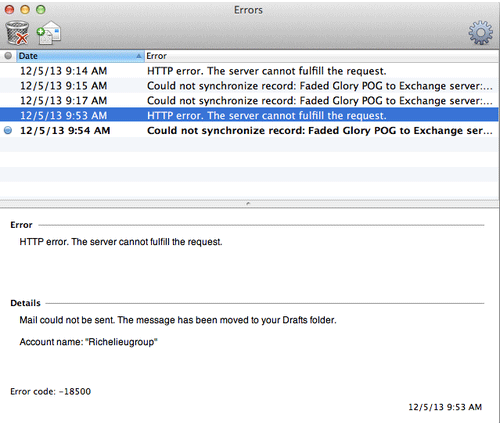Click the timestamp at the bottom right
500x423 pixels.
coord(445,407)
